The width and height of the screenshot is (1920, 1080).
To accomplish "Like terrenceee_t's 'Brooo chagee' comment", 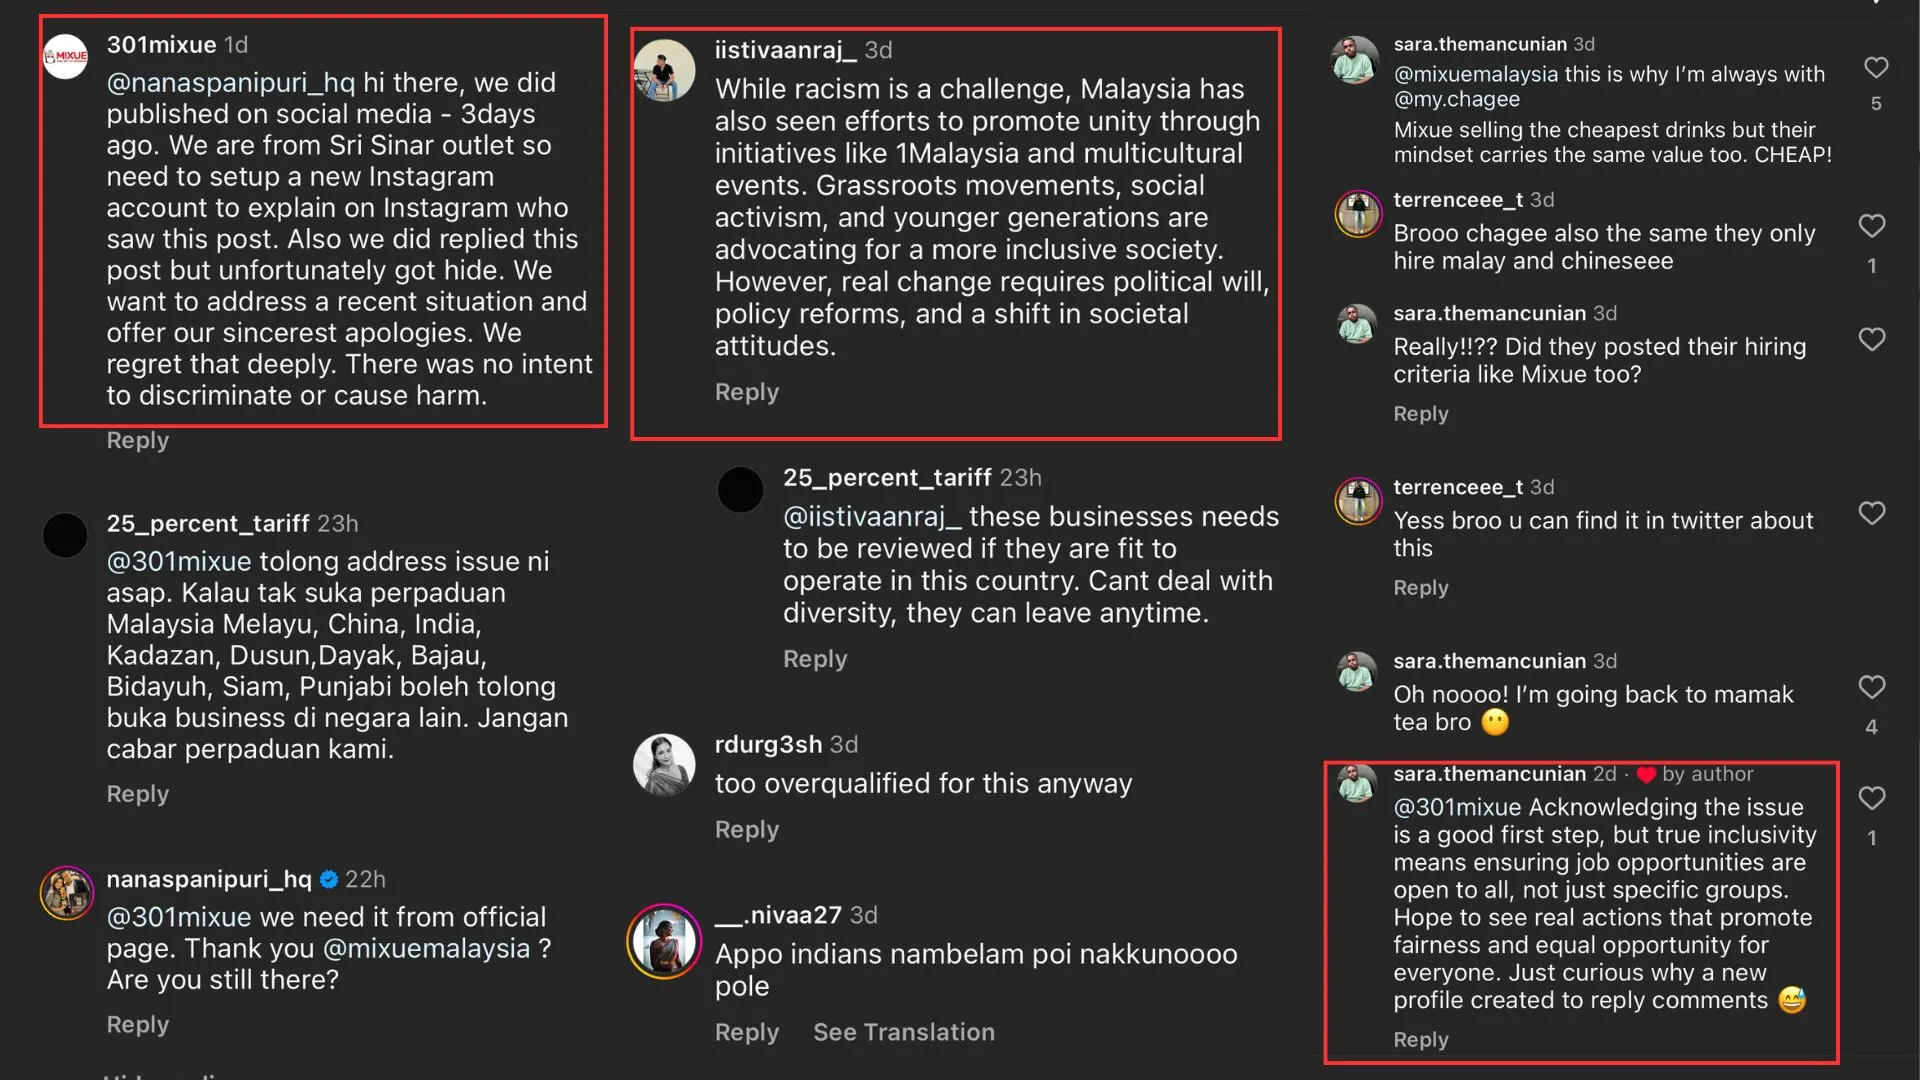I will tap(1871, 226).
